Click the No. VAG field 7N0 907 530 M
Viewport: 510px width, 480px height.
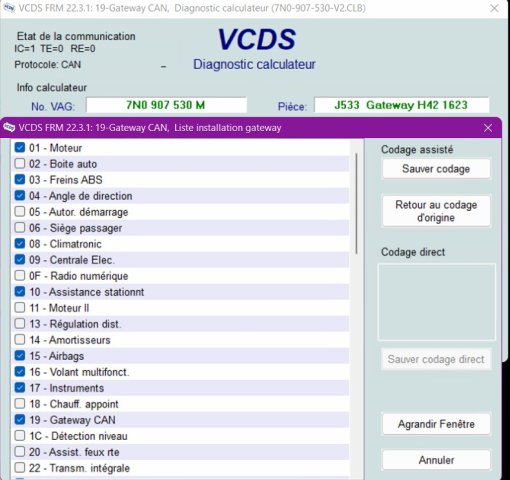[x=166, y=105]
